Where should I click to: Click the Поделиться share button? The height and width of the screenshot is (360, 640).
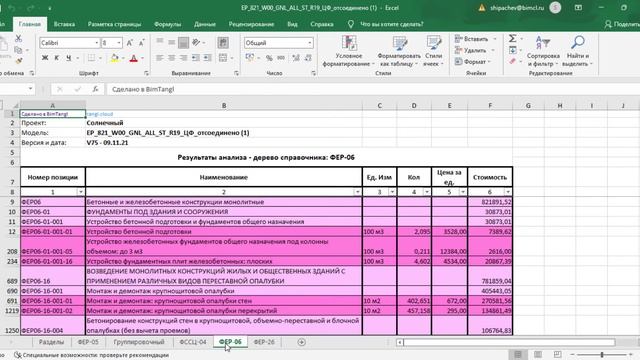[x=622, y=24]
